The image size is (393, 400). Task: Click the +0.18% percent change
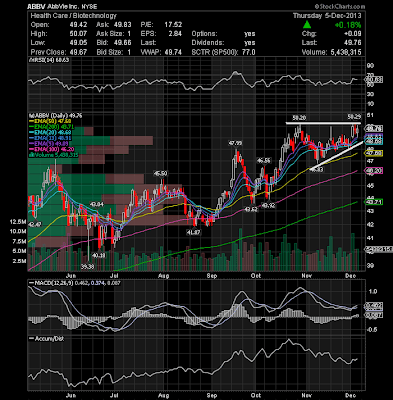[x=348, y=25]
